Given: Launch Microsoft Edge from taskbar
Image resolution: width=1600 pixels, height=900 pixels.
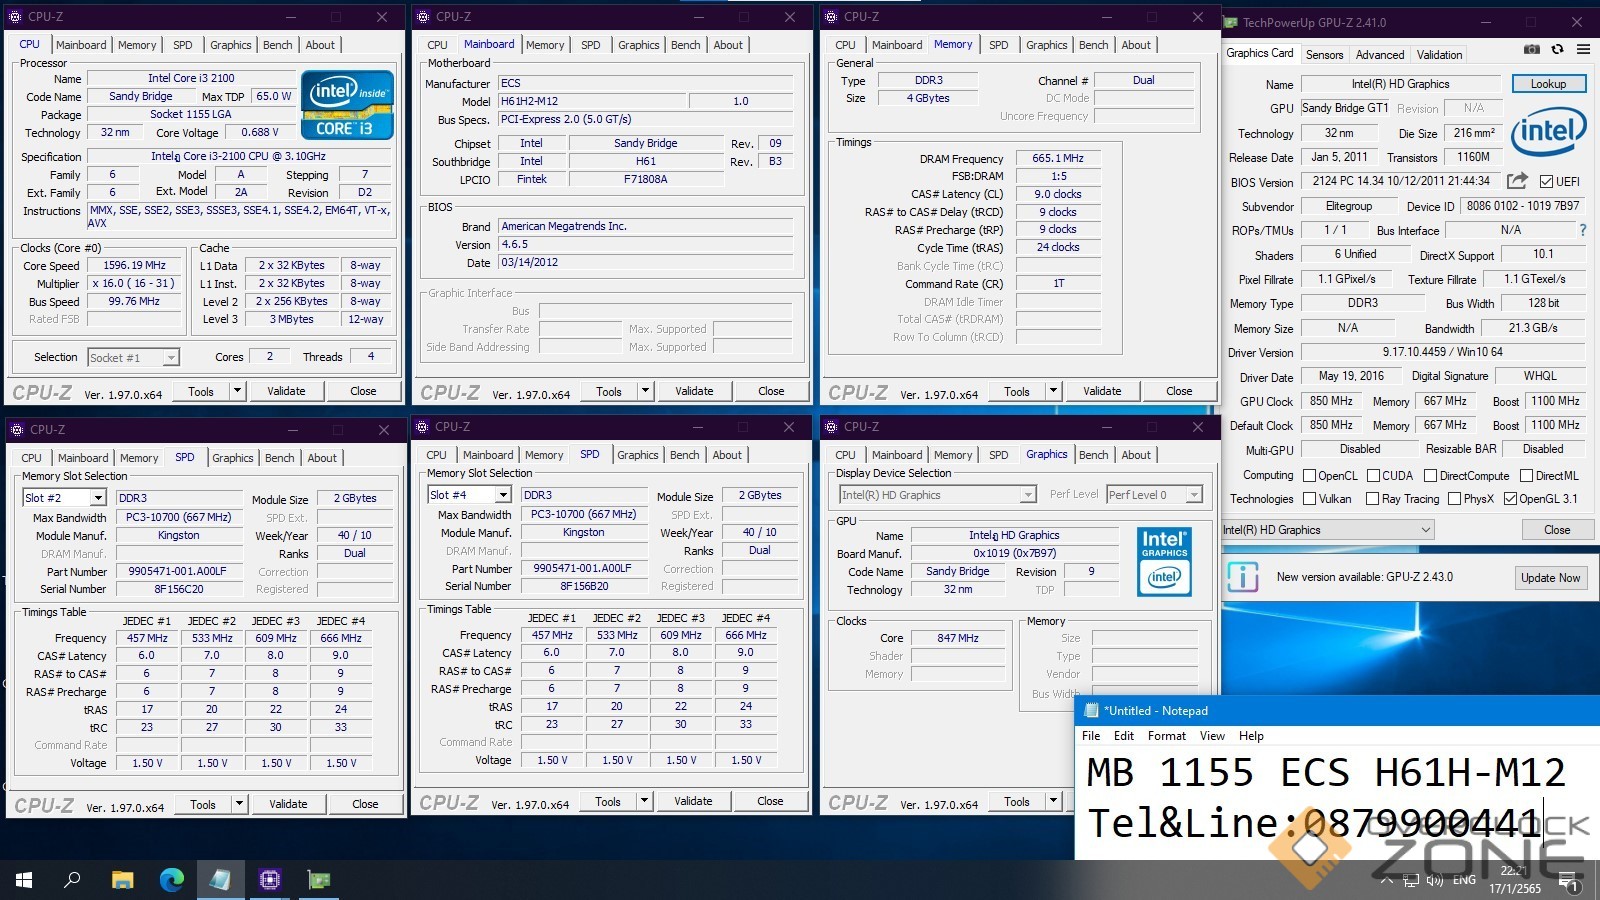Looking at the screenshot, I should (x=172, y=880).
